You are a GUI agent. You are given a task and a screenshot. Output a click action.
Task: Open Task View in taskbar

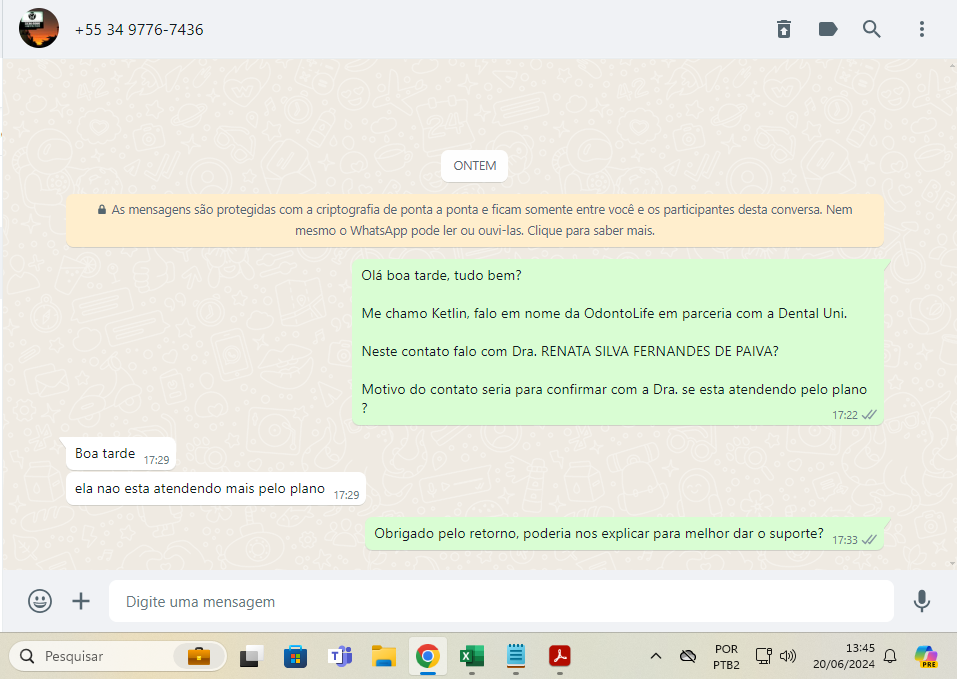[x=251, y=656]
